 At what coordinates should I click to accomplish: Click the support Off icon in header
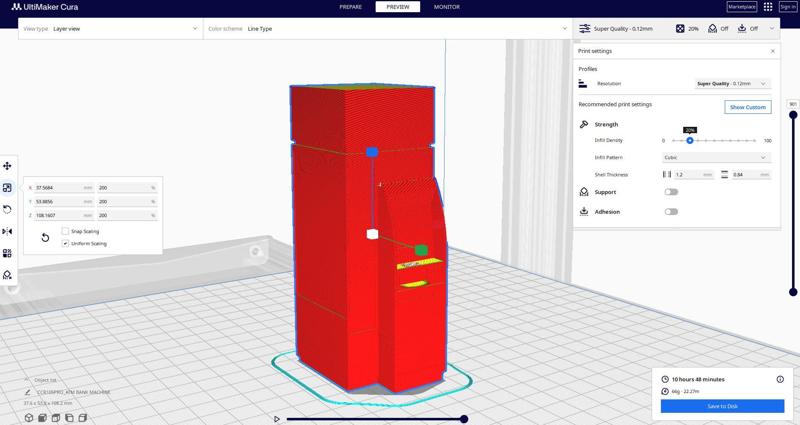tap(712, 29)
